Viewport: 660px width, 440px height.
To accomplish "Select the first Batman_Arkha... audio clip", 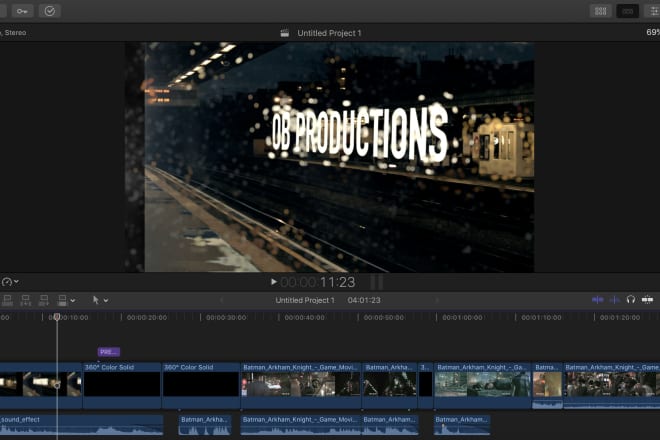I will click(205, 425).
